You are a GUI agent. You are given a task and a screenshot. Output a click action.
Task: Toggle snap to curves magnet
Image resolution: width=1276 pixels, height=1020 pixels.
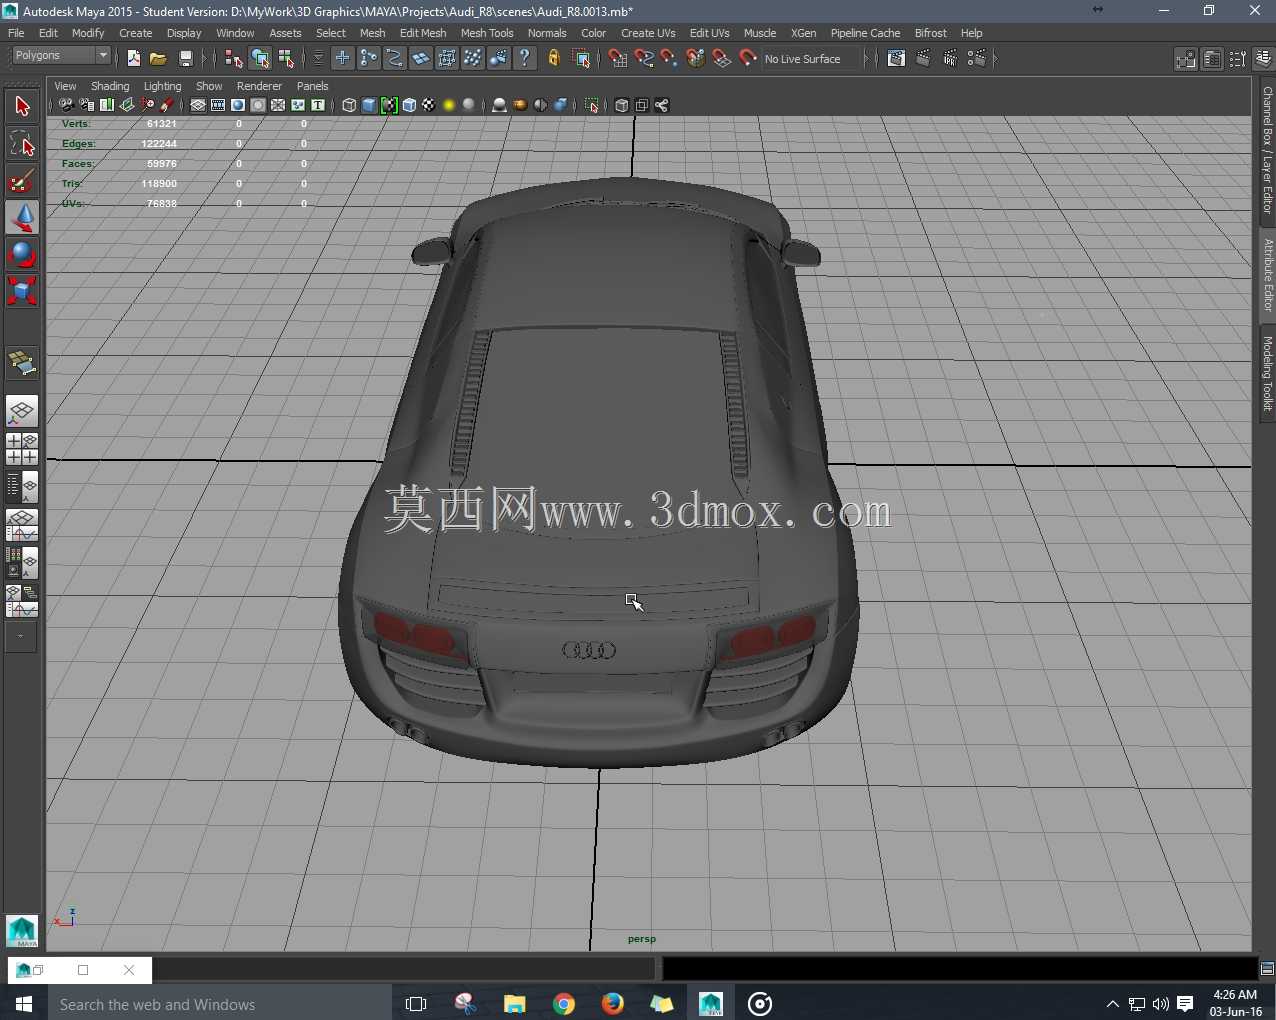[644, 59]
